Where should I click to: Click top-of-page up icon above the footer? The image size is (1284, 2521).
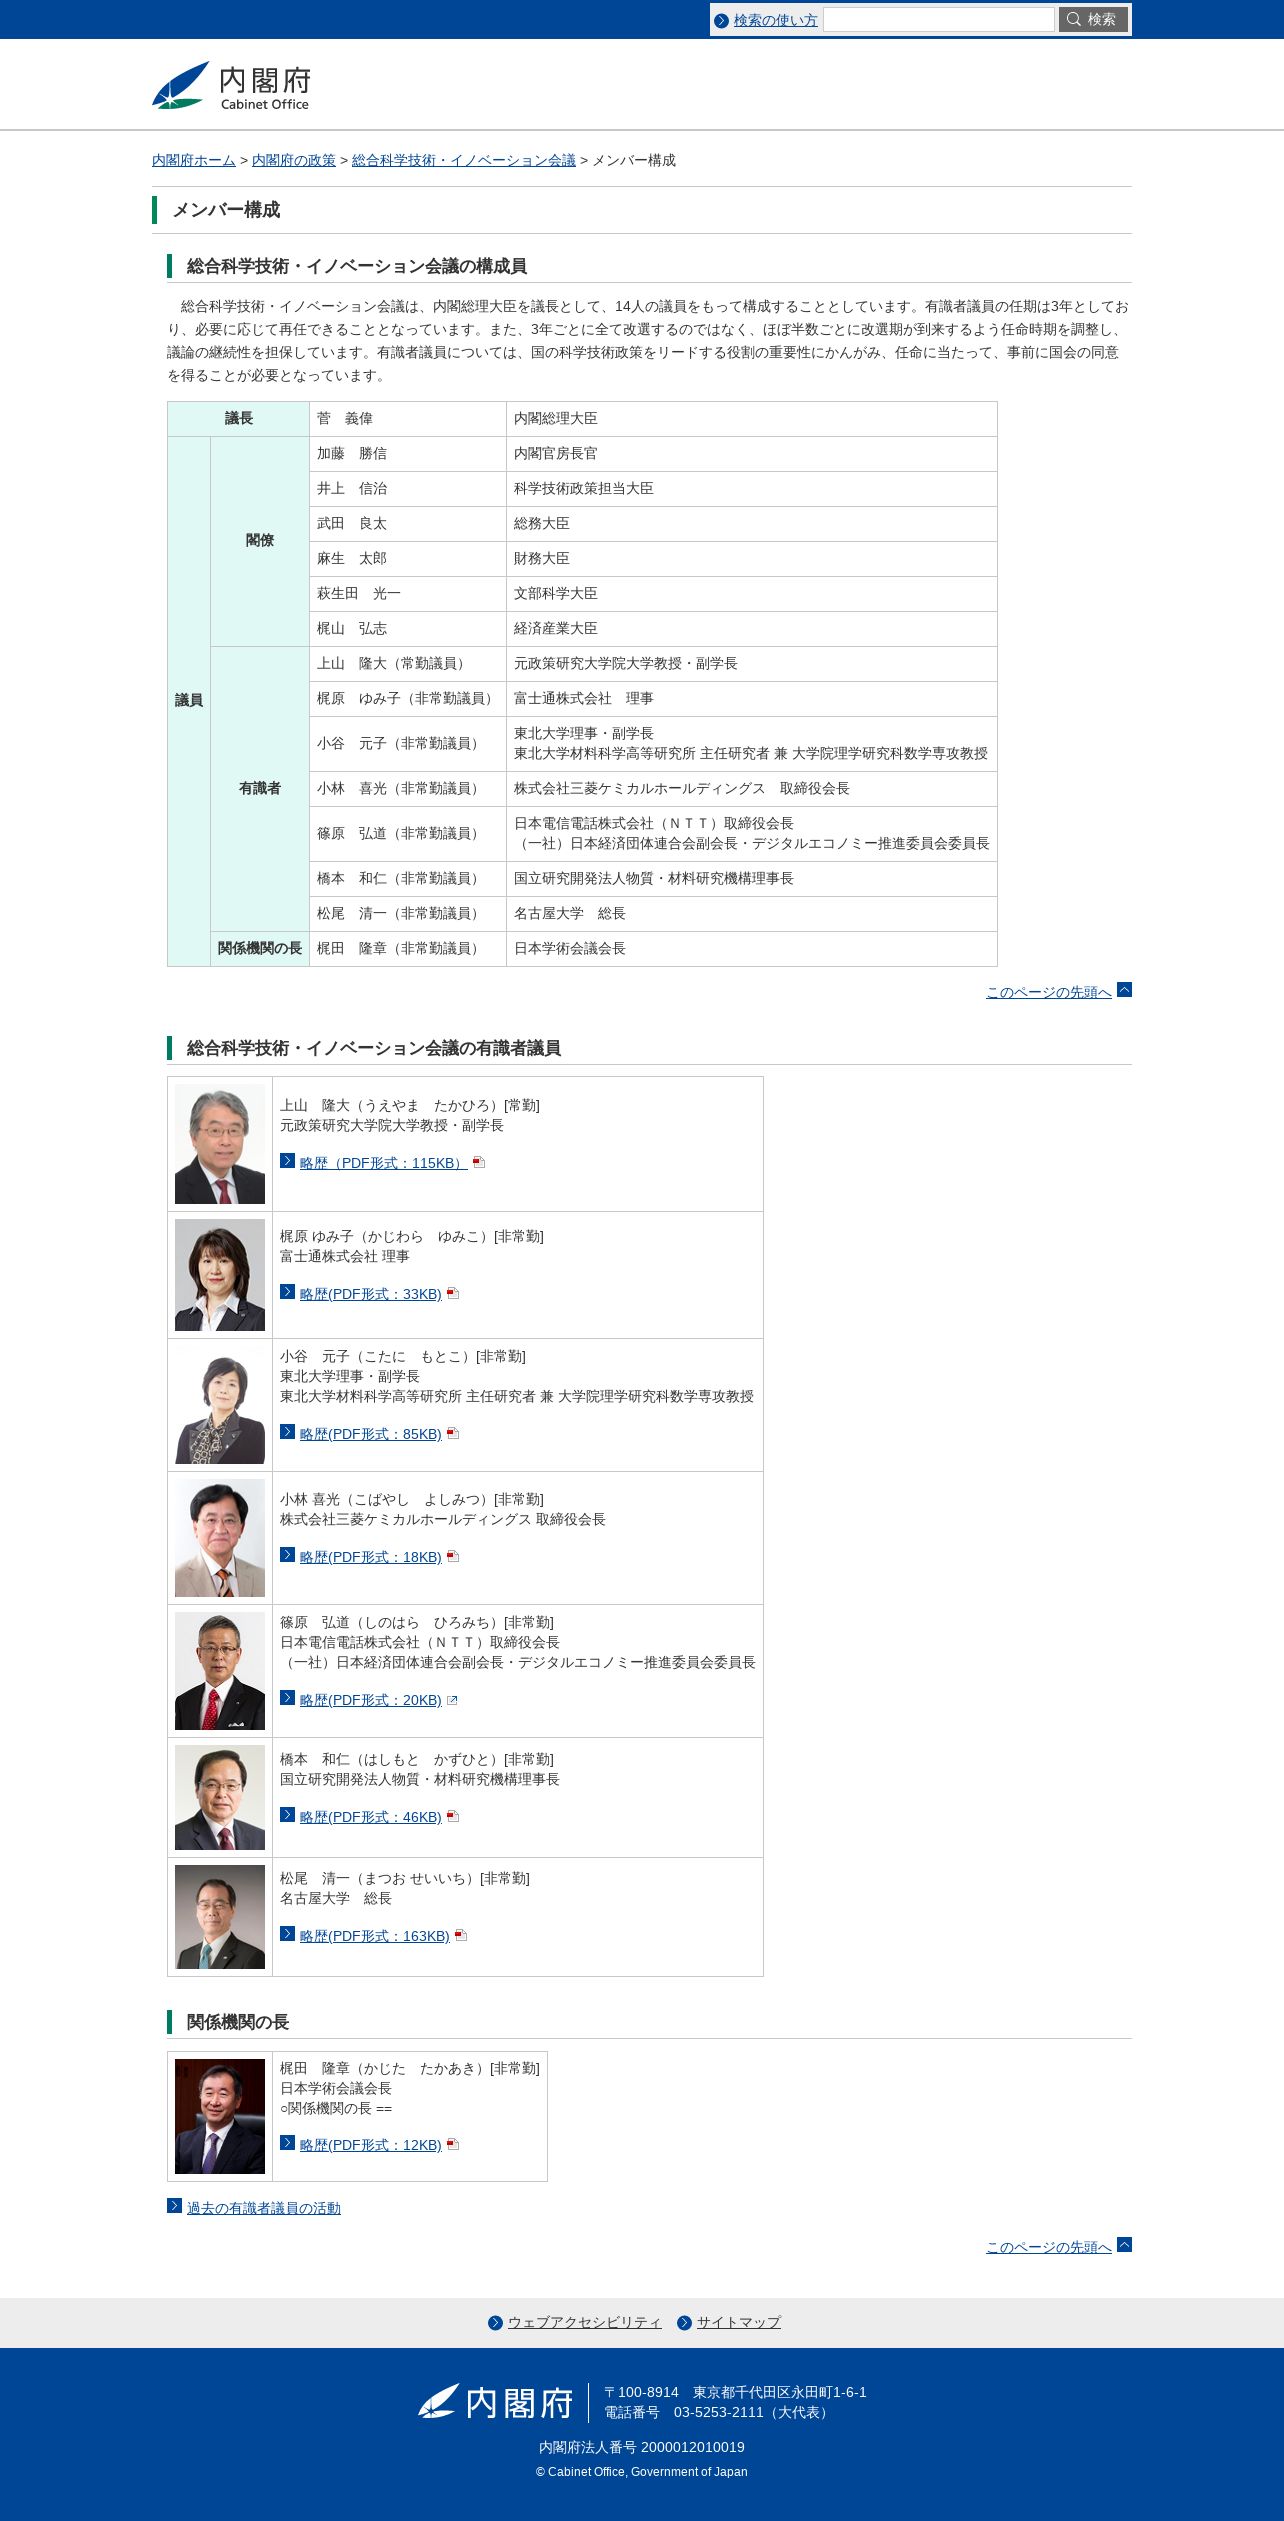[x=1124, y=2245]
